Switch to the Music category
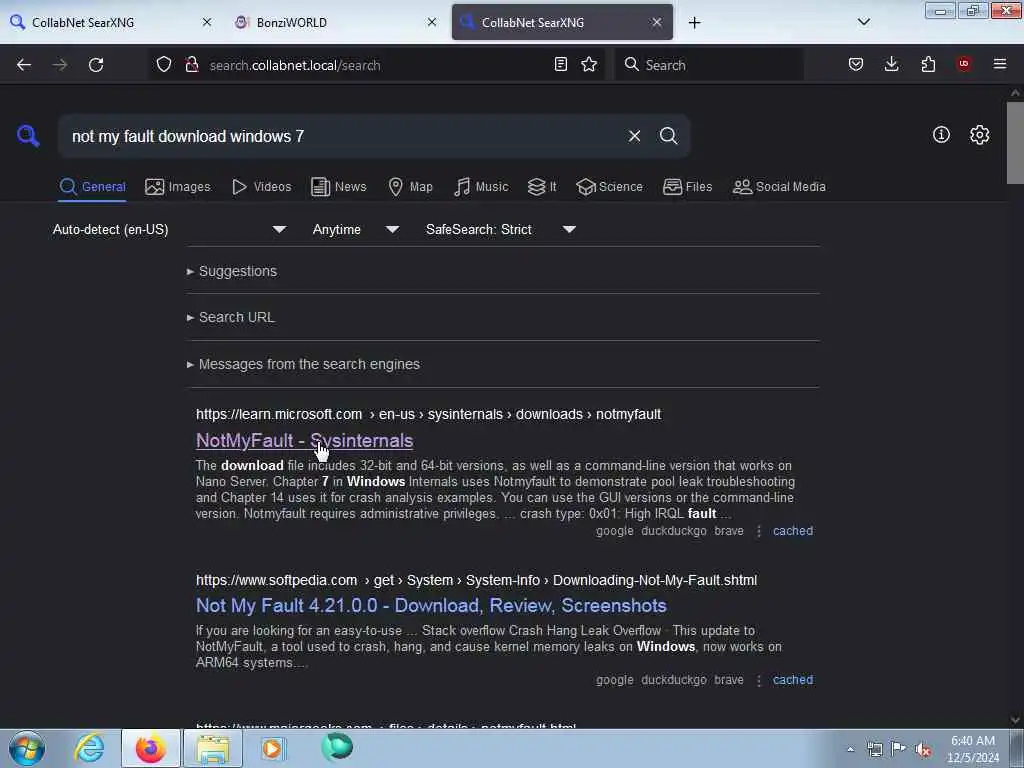This screenshot has width=1024, height=768. tap(481, 187)
